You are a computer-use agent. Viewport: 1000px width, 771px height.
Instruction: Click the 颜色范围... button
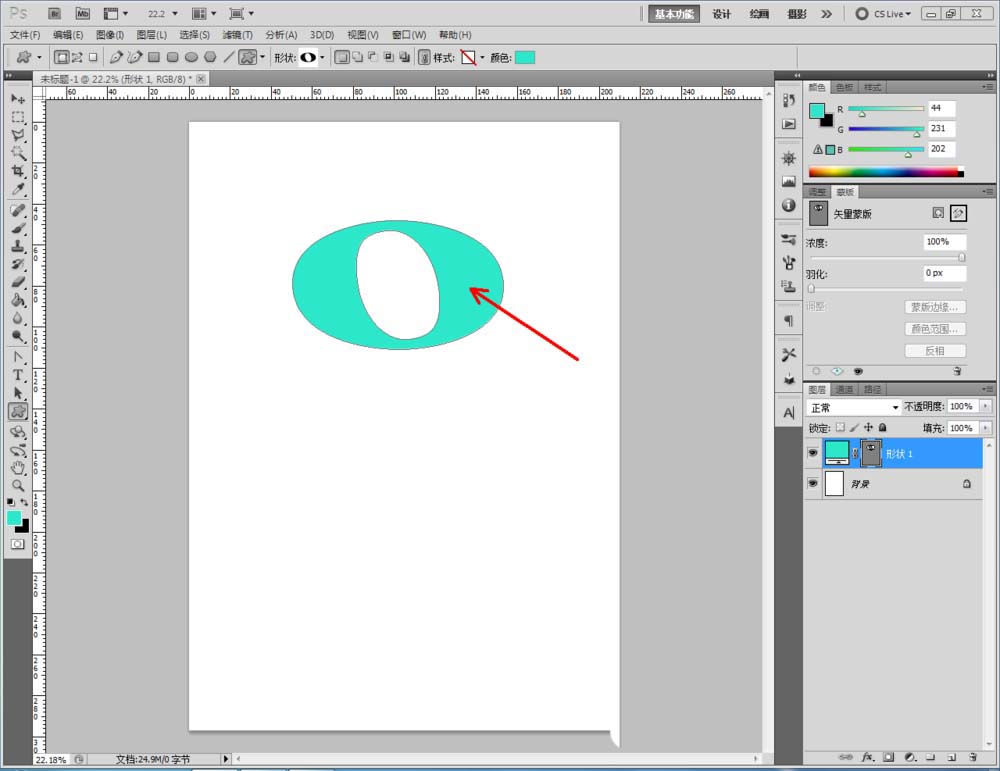934,329
